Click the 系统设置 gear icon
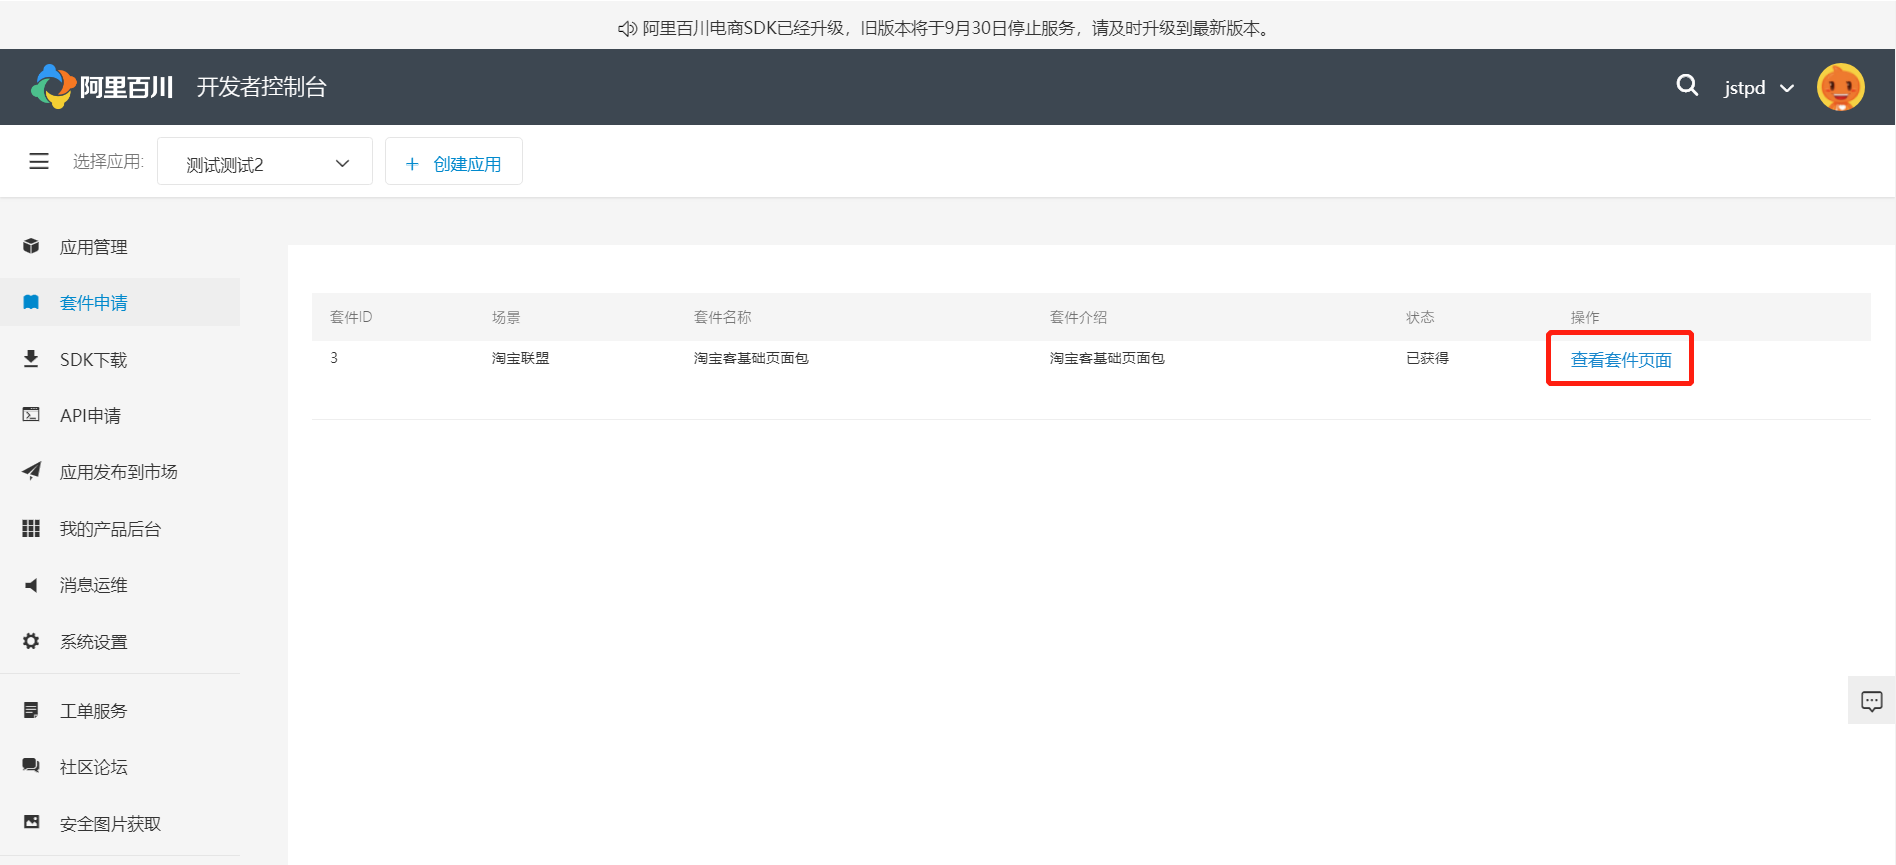The width and height of the screenshot is (1896, 865). pyautogui.click(x=31, y=641)
